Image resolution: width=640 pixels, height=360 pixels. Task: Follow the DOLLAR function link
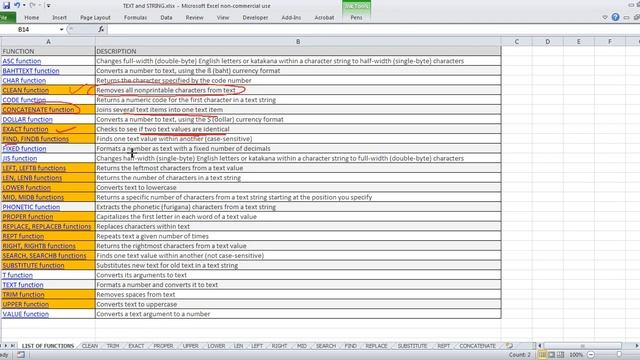tap(27, 119)
